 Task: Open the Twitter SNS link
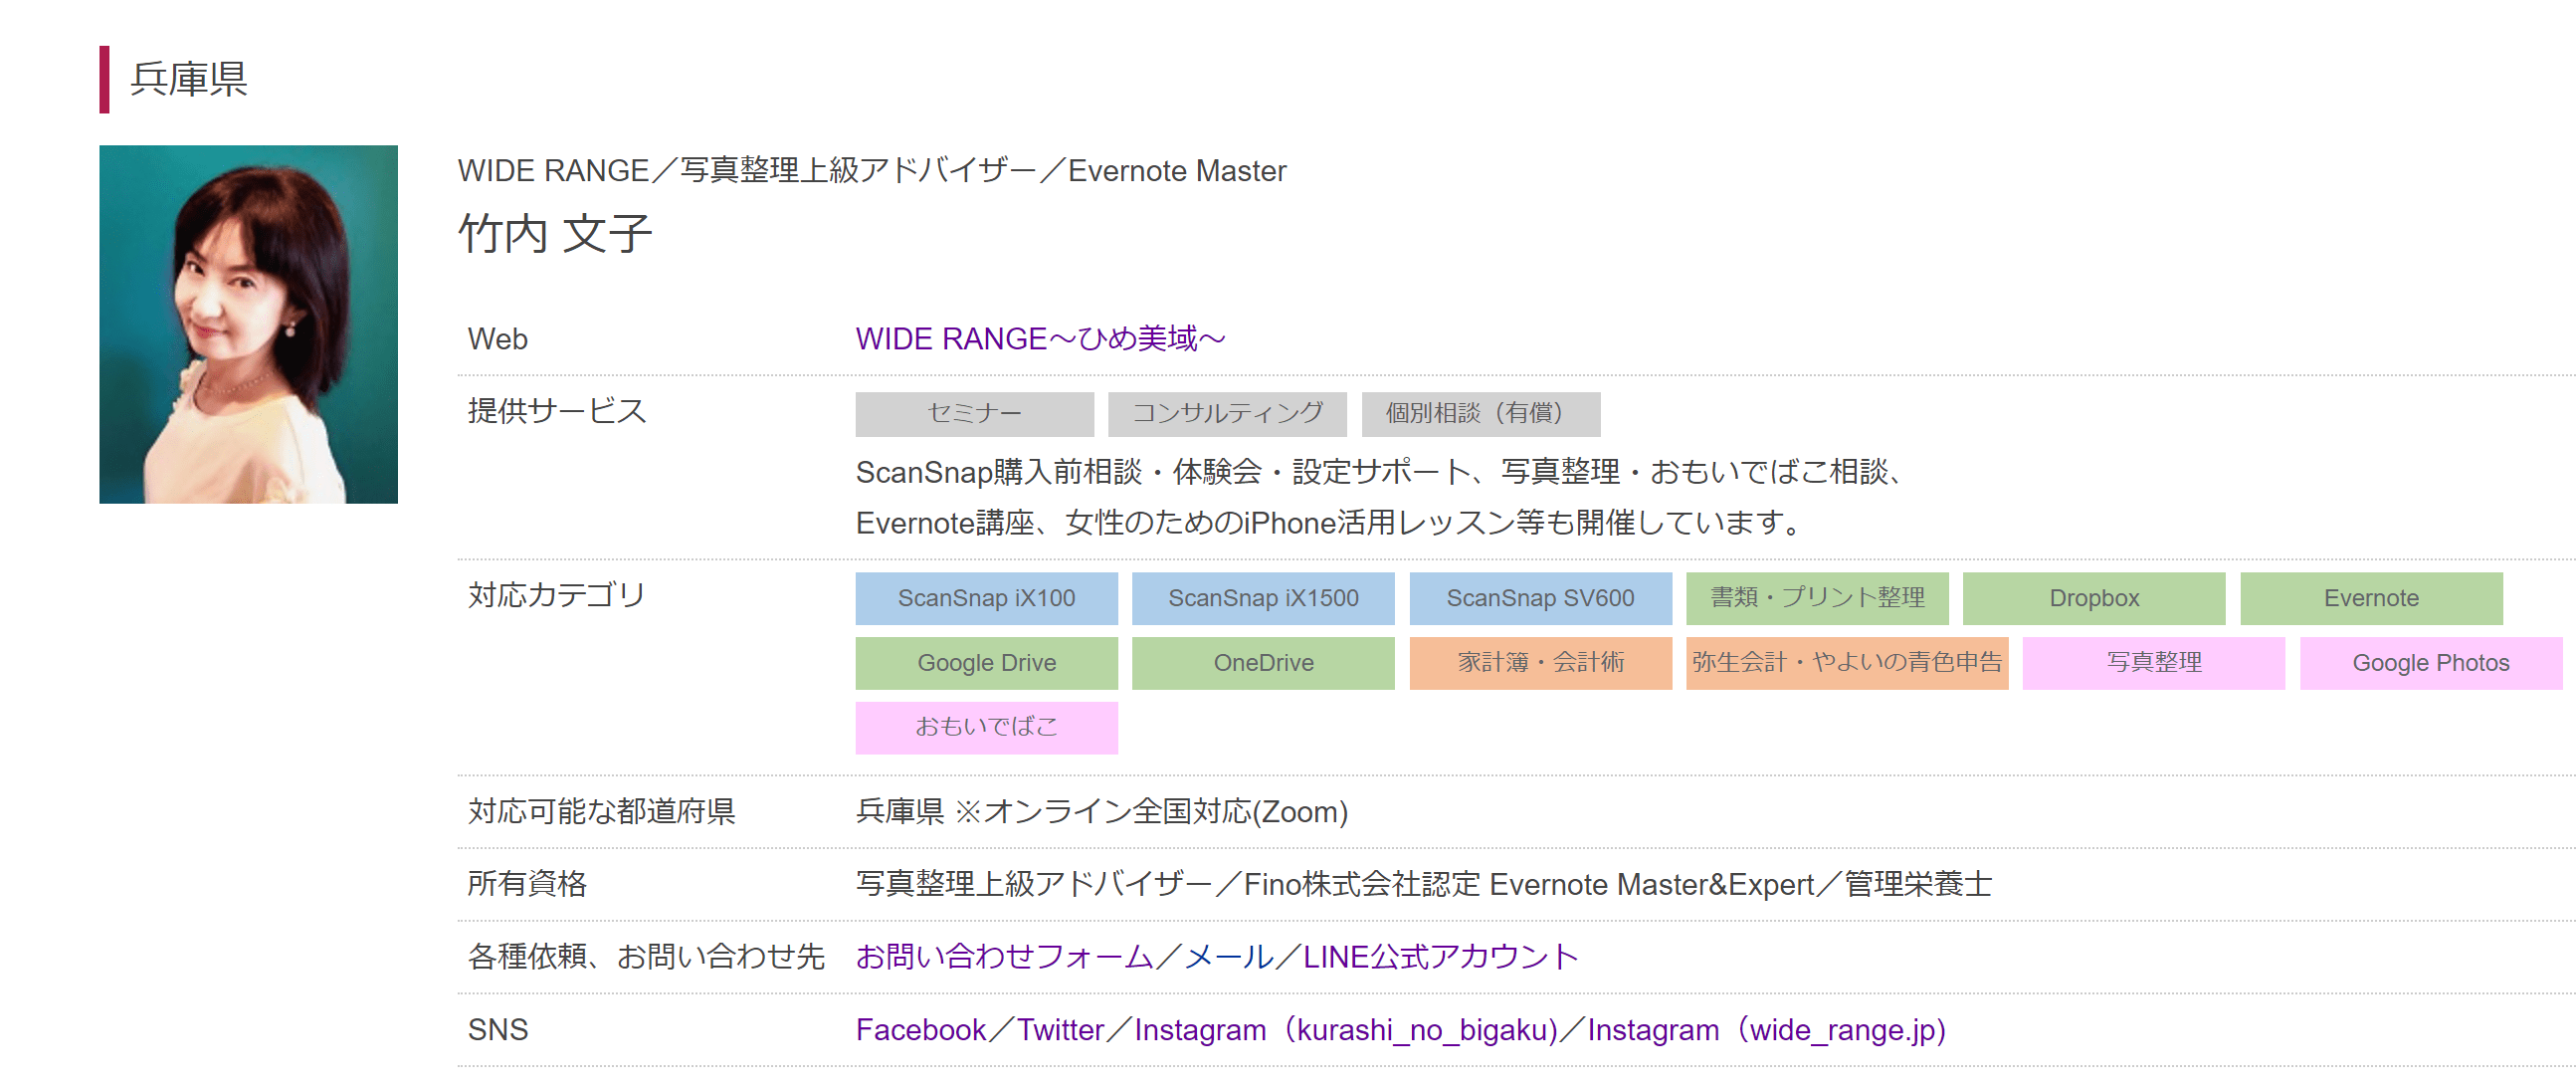[1060, 1030]
